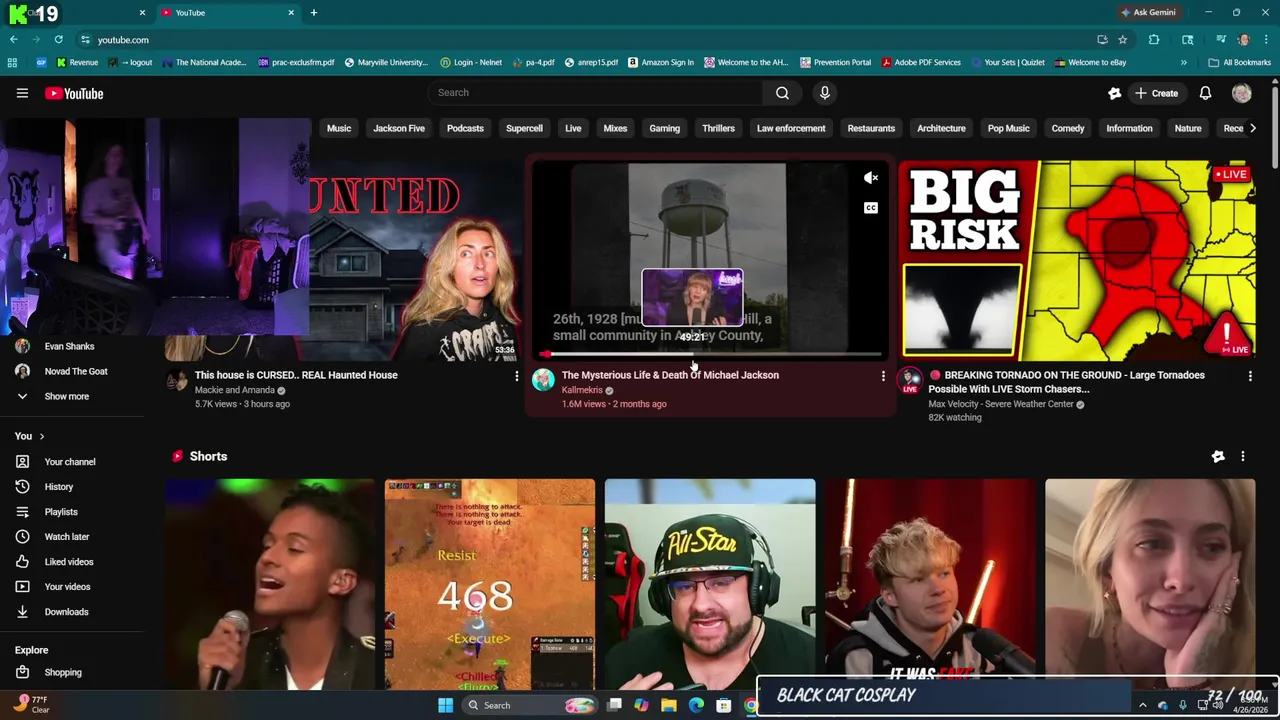Open a new Chrome tab
The height and width of the screenshot is (720, 1280).
click(x=314, y=13)
